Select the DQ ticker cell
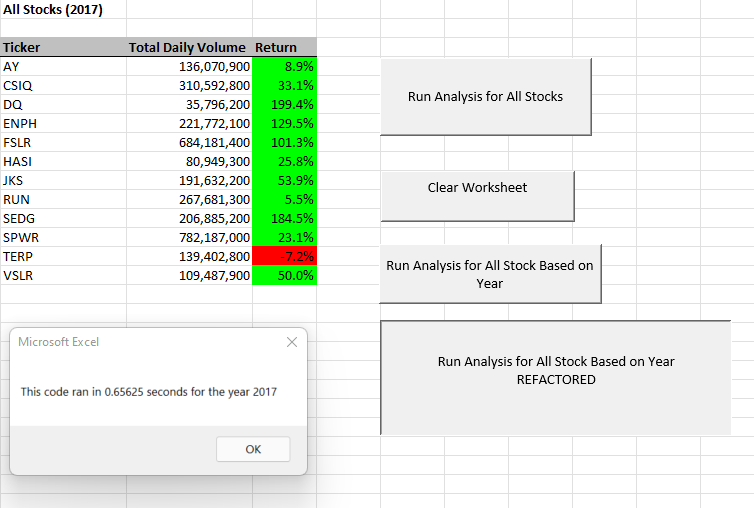This screenshot has width=754, height=508. pos(63,104)
